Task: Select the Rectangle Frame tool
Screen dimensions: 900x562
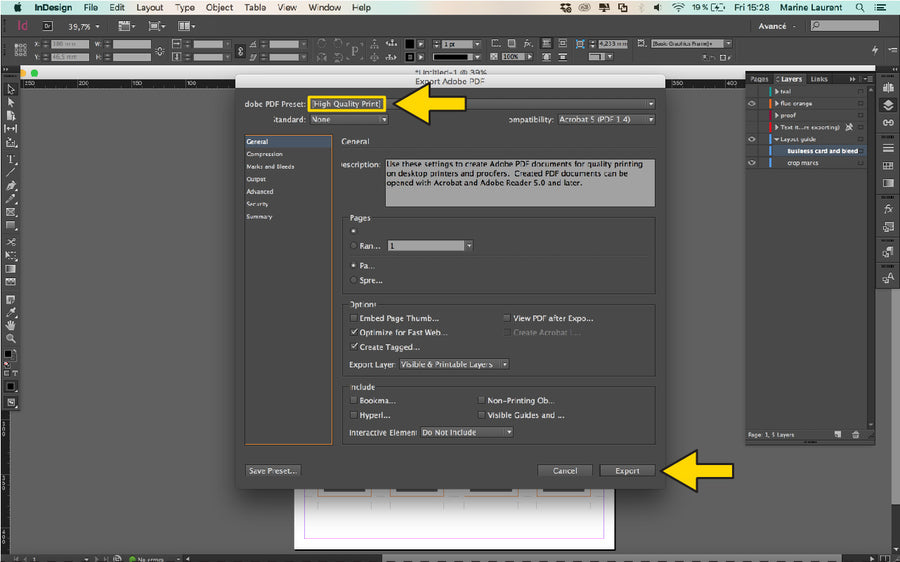Action: pyautogui.click(x=10, y=212)
